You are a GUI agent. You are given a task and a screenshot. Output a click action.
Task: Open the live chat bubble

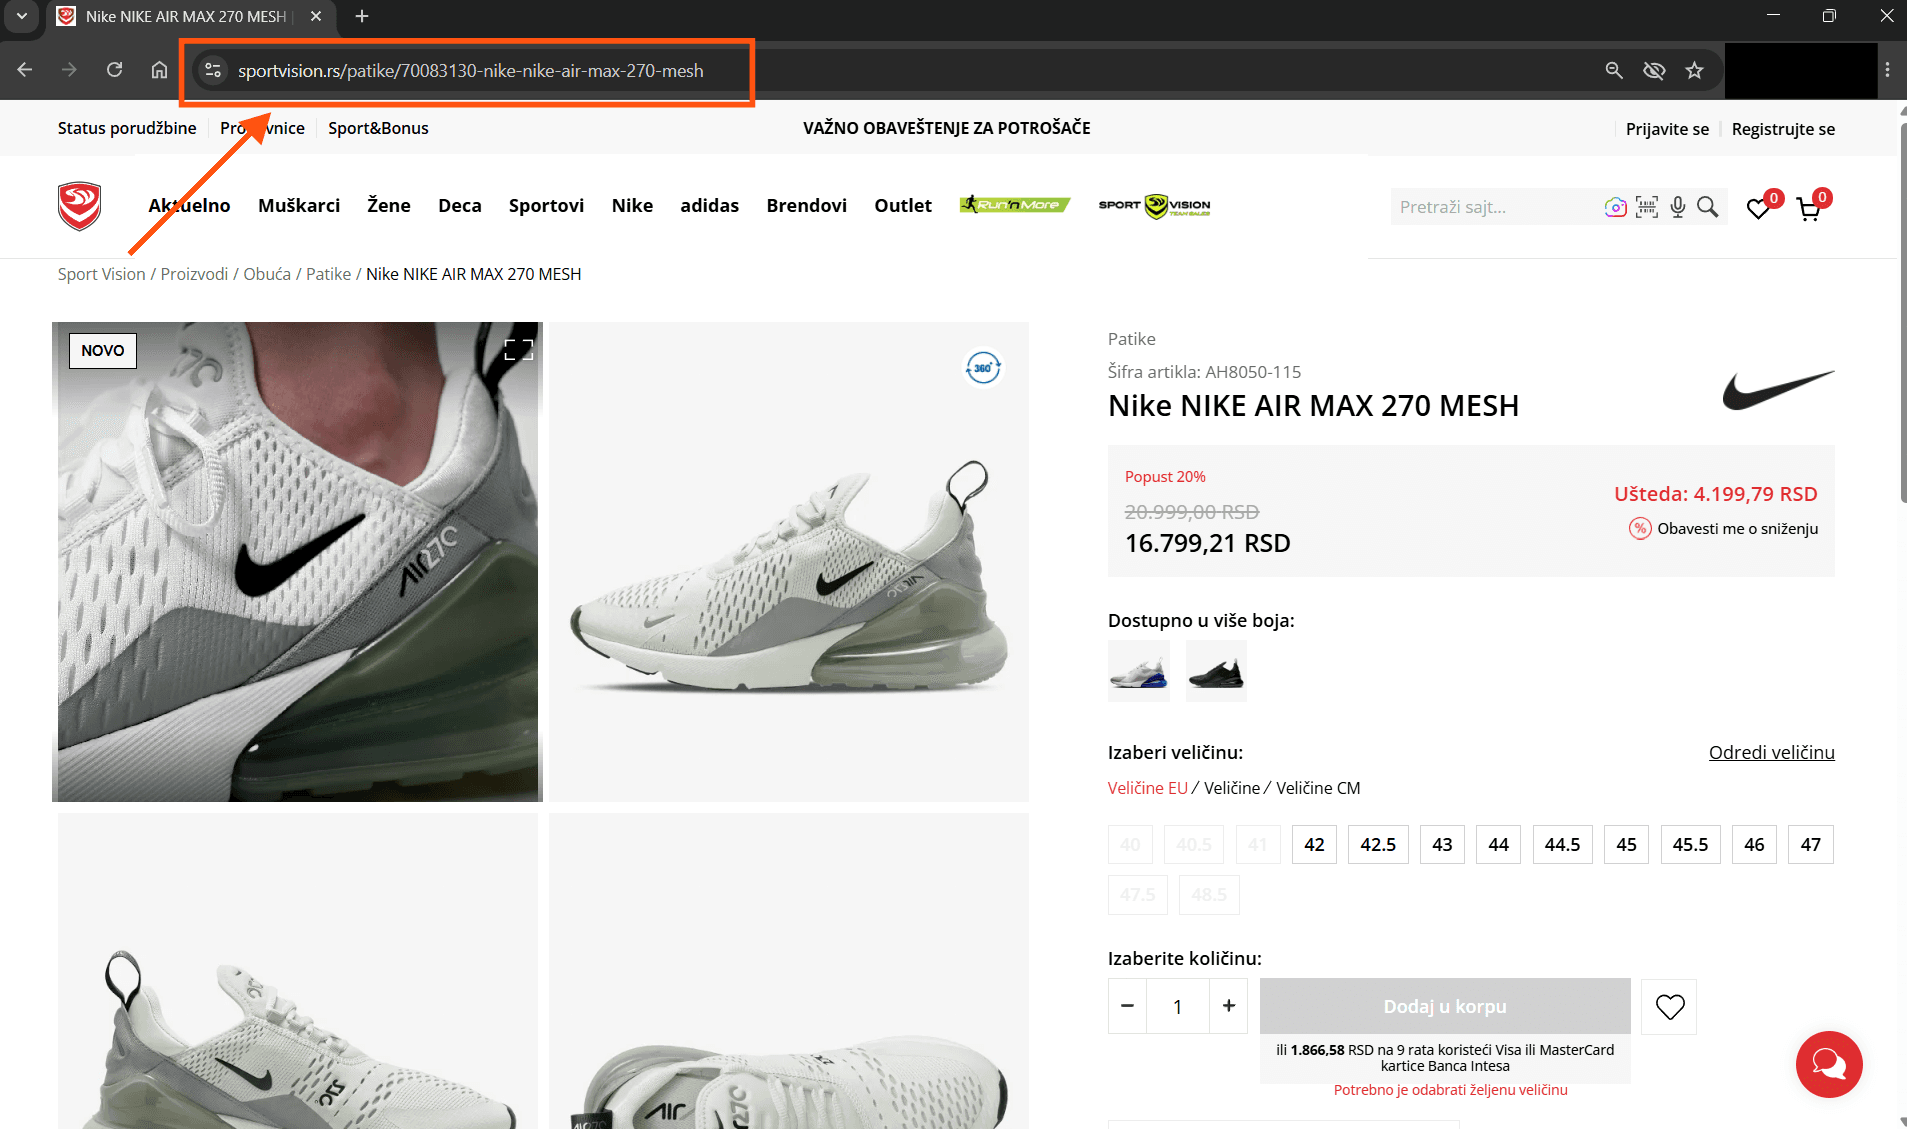[1829, 1064]
